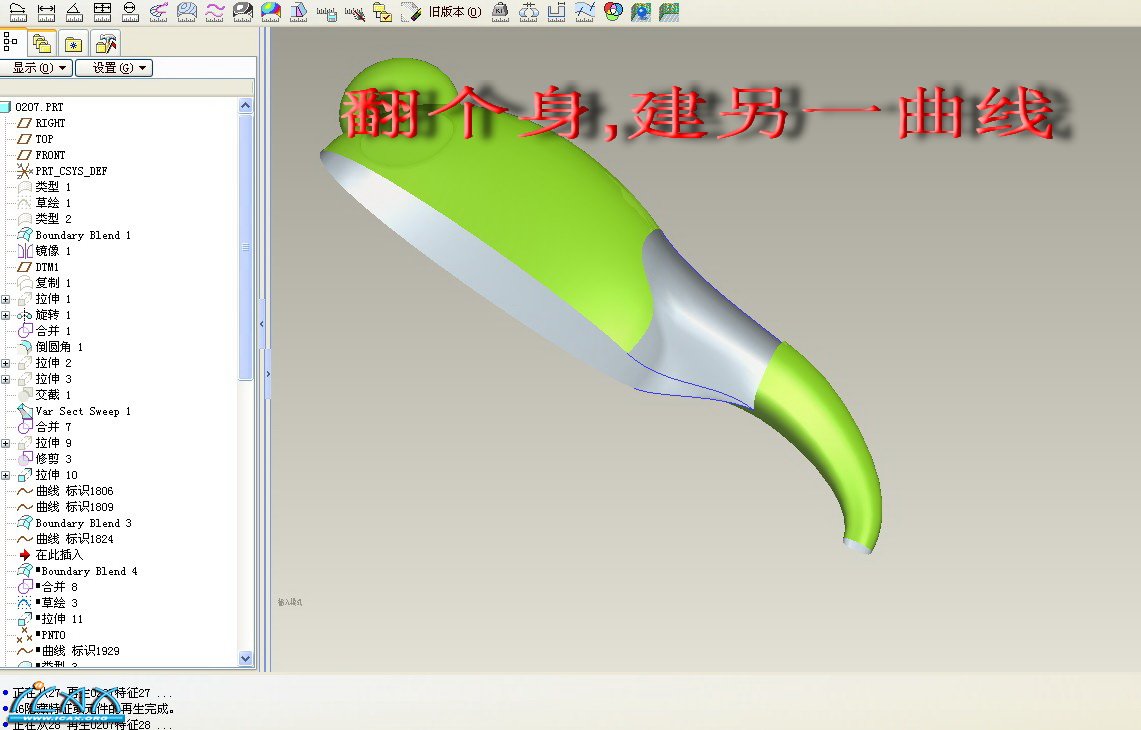Click the tri-color circles analysis icon

(613, 12)
